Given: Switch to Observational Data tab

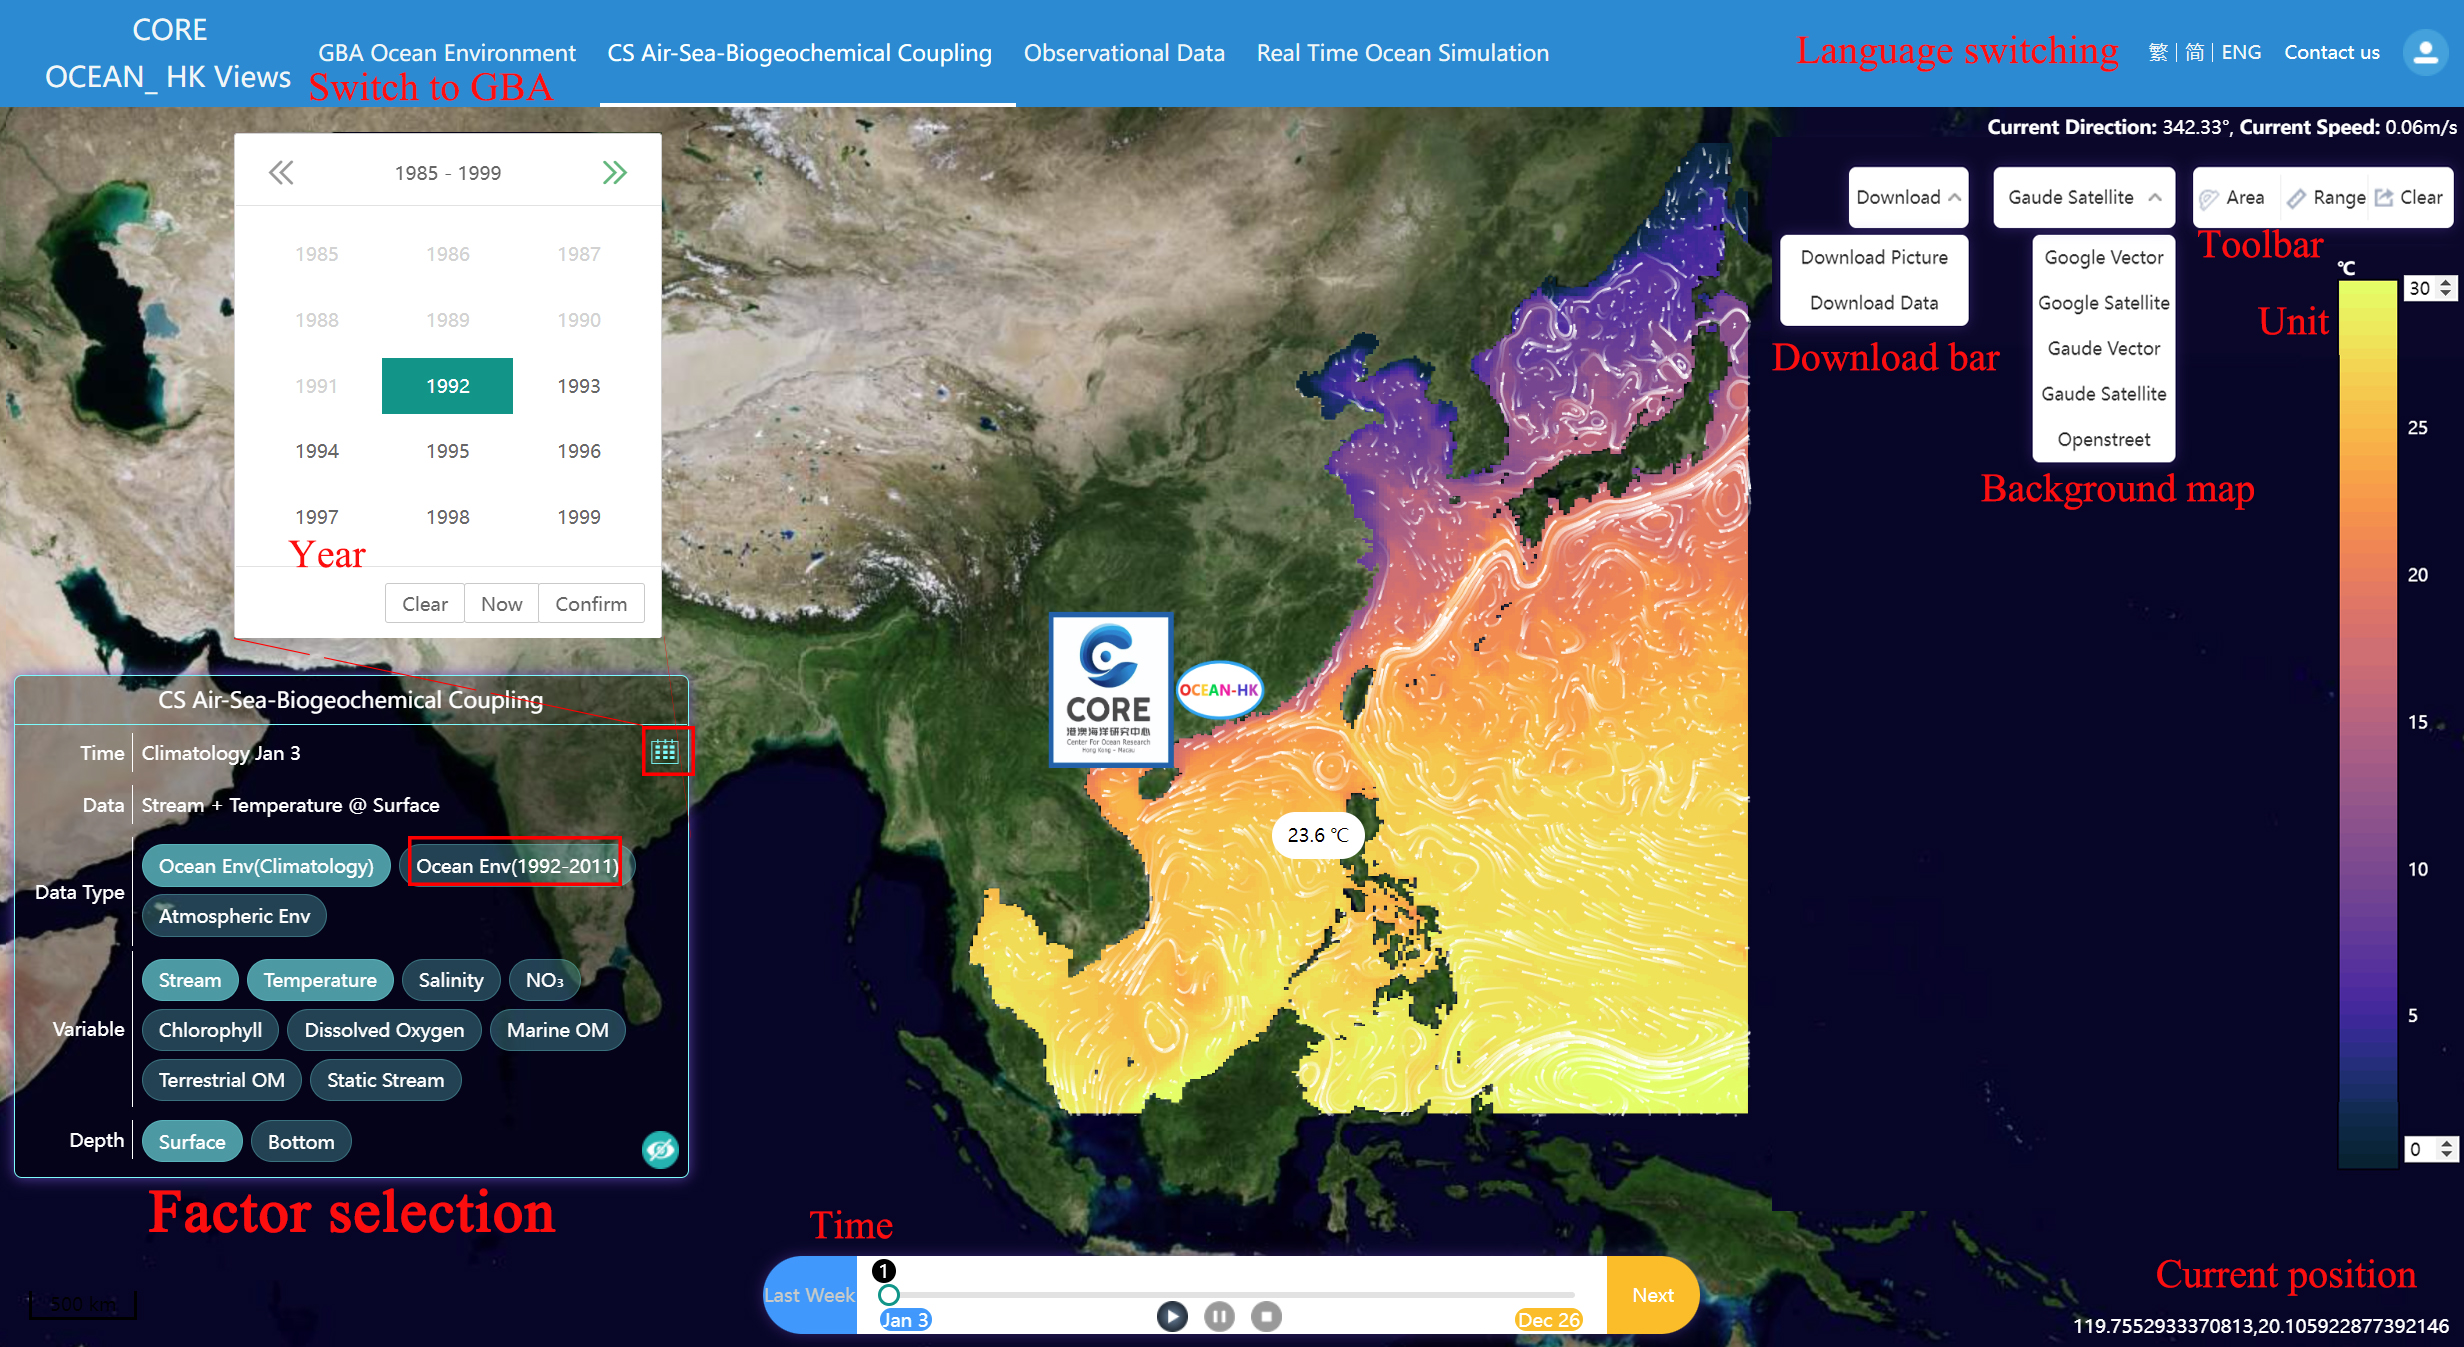Looking at the screenshot, I should 1123,51.
